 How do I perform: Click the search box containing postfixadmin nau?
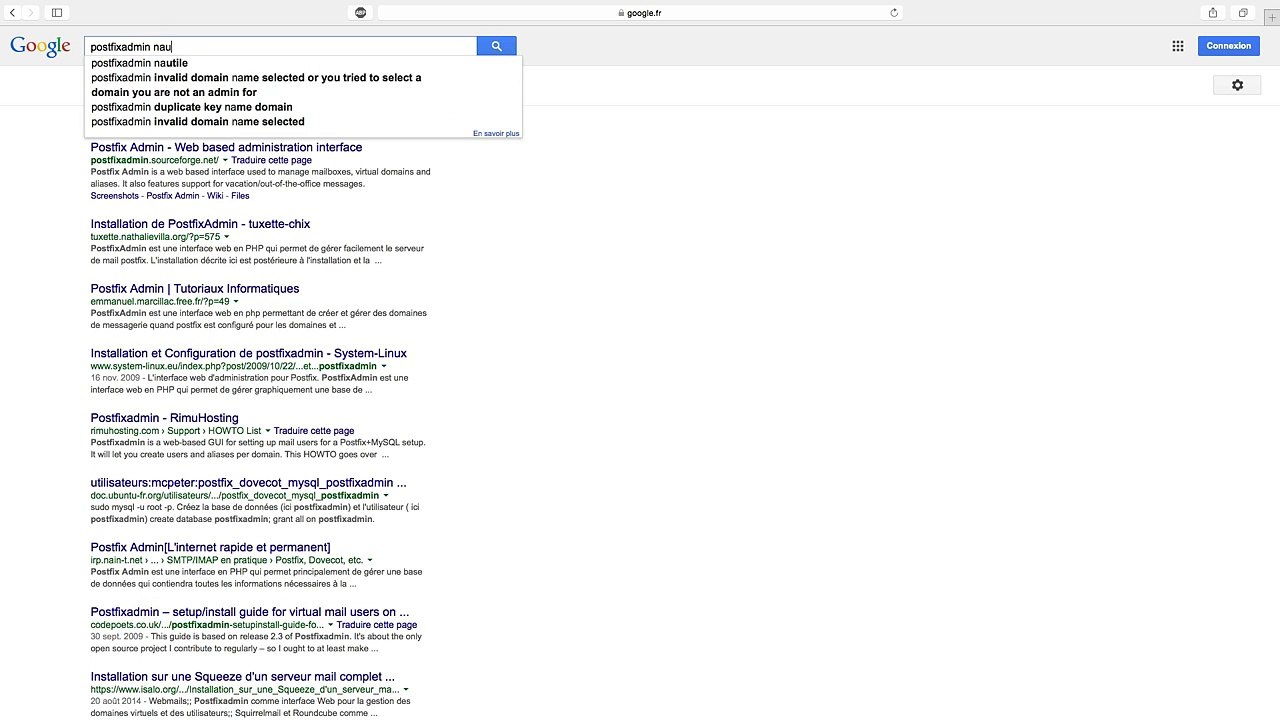coord(281,46)
